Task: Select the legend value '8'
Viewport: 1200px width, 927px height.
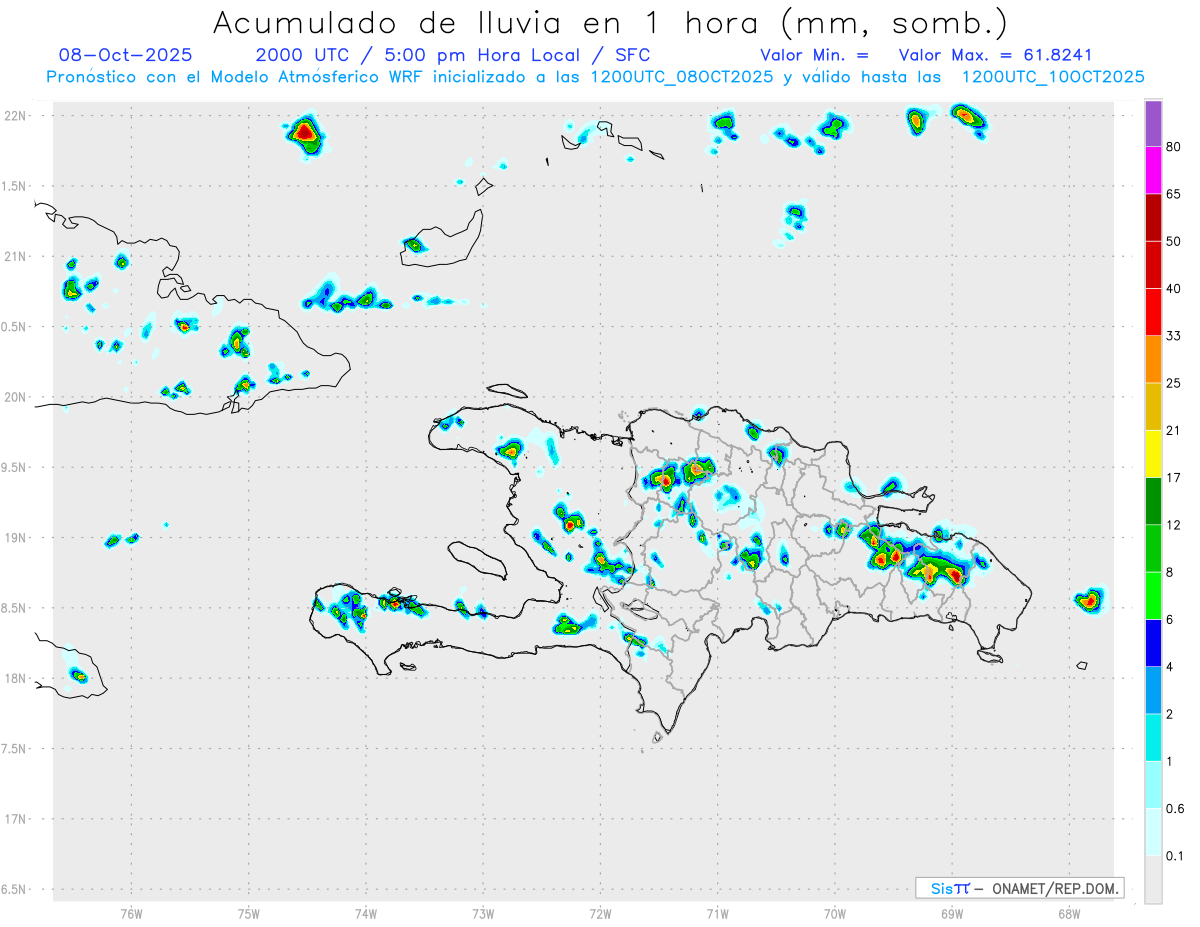Action: (1171, 572)
